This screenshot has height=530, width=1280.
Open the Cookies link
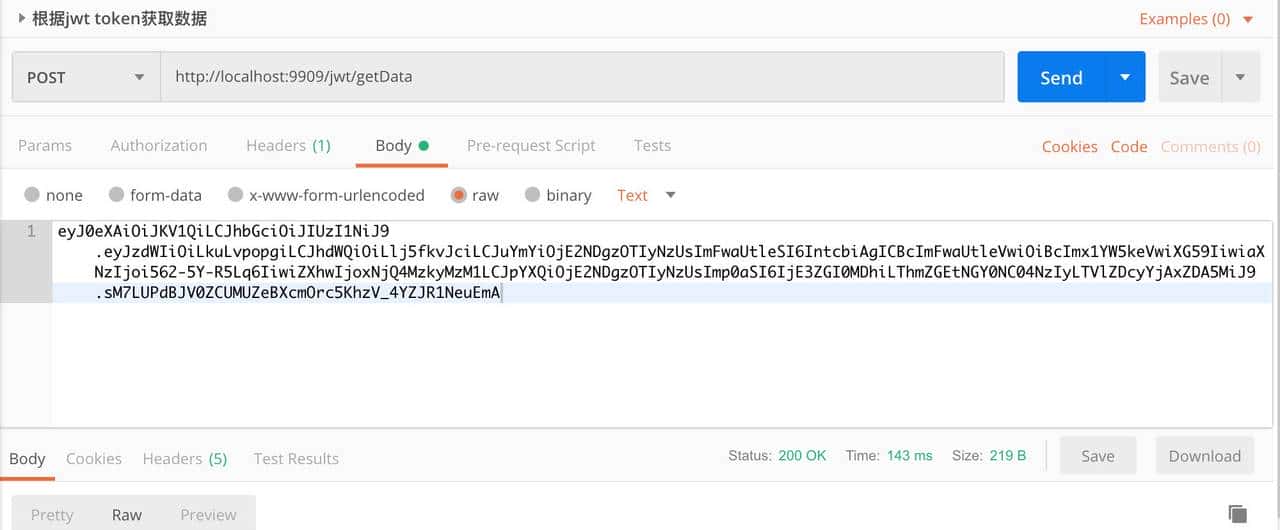coord(1069,147)
